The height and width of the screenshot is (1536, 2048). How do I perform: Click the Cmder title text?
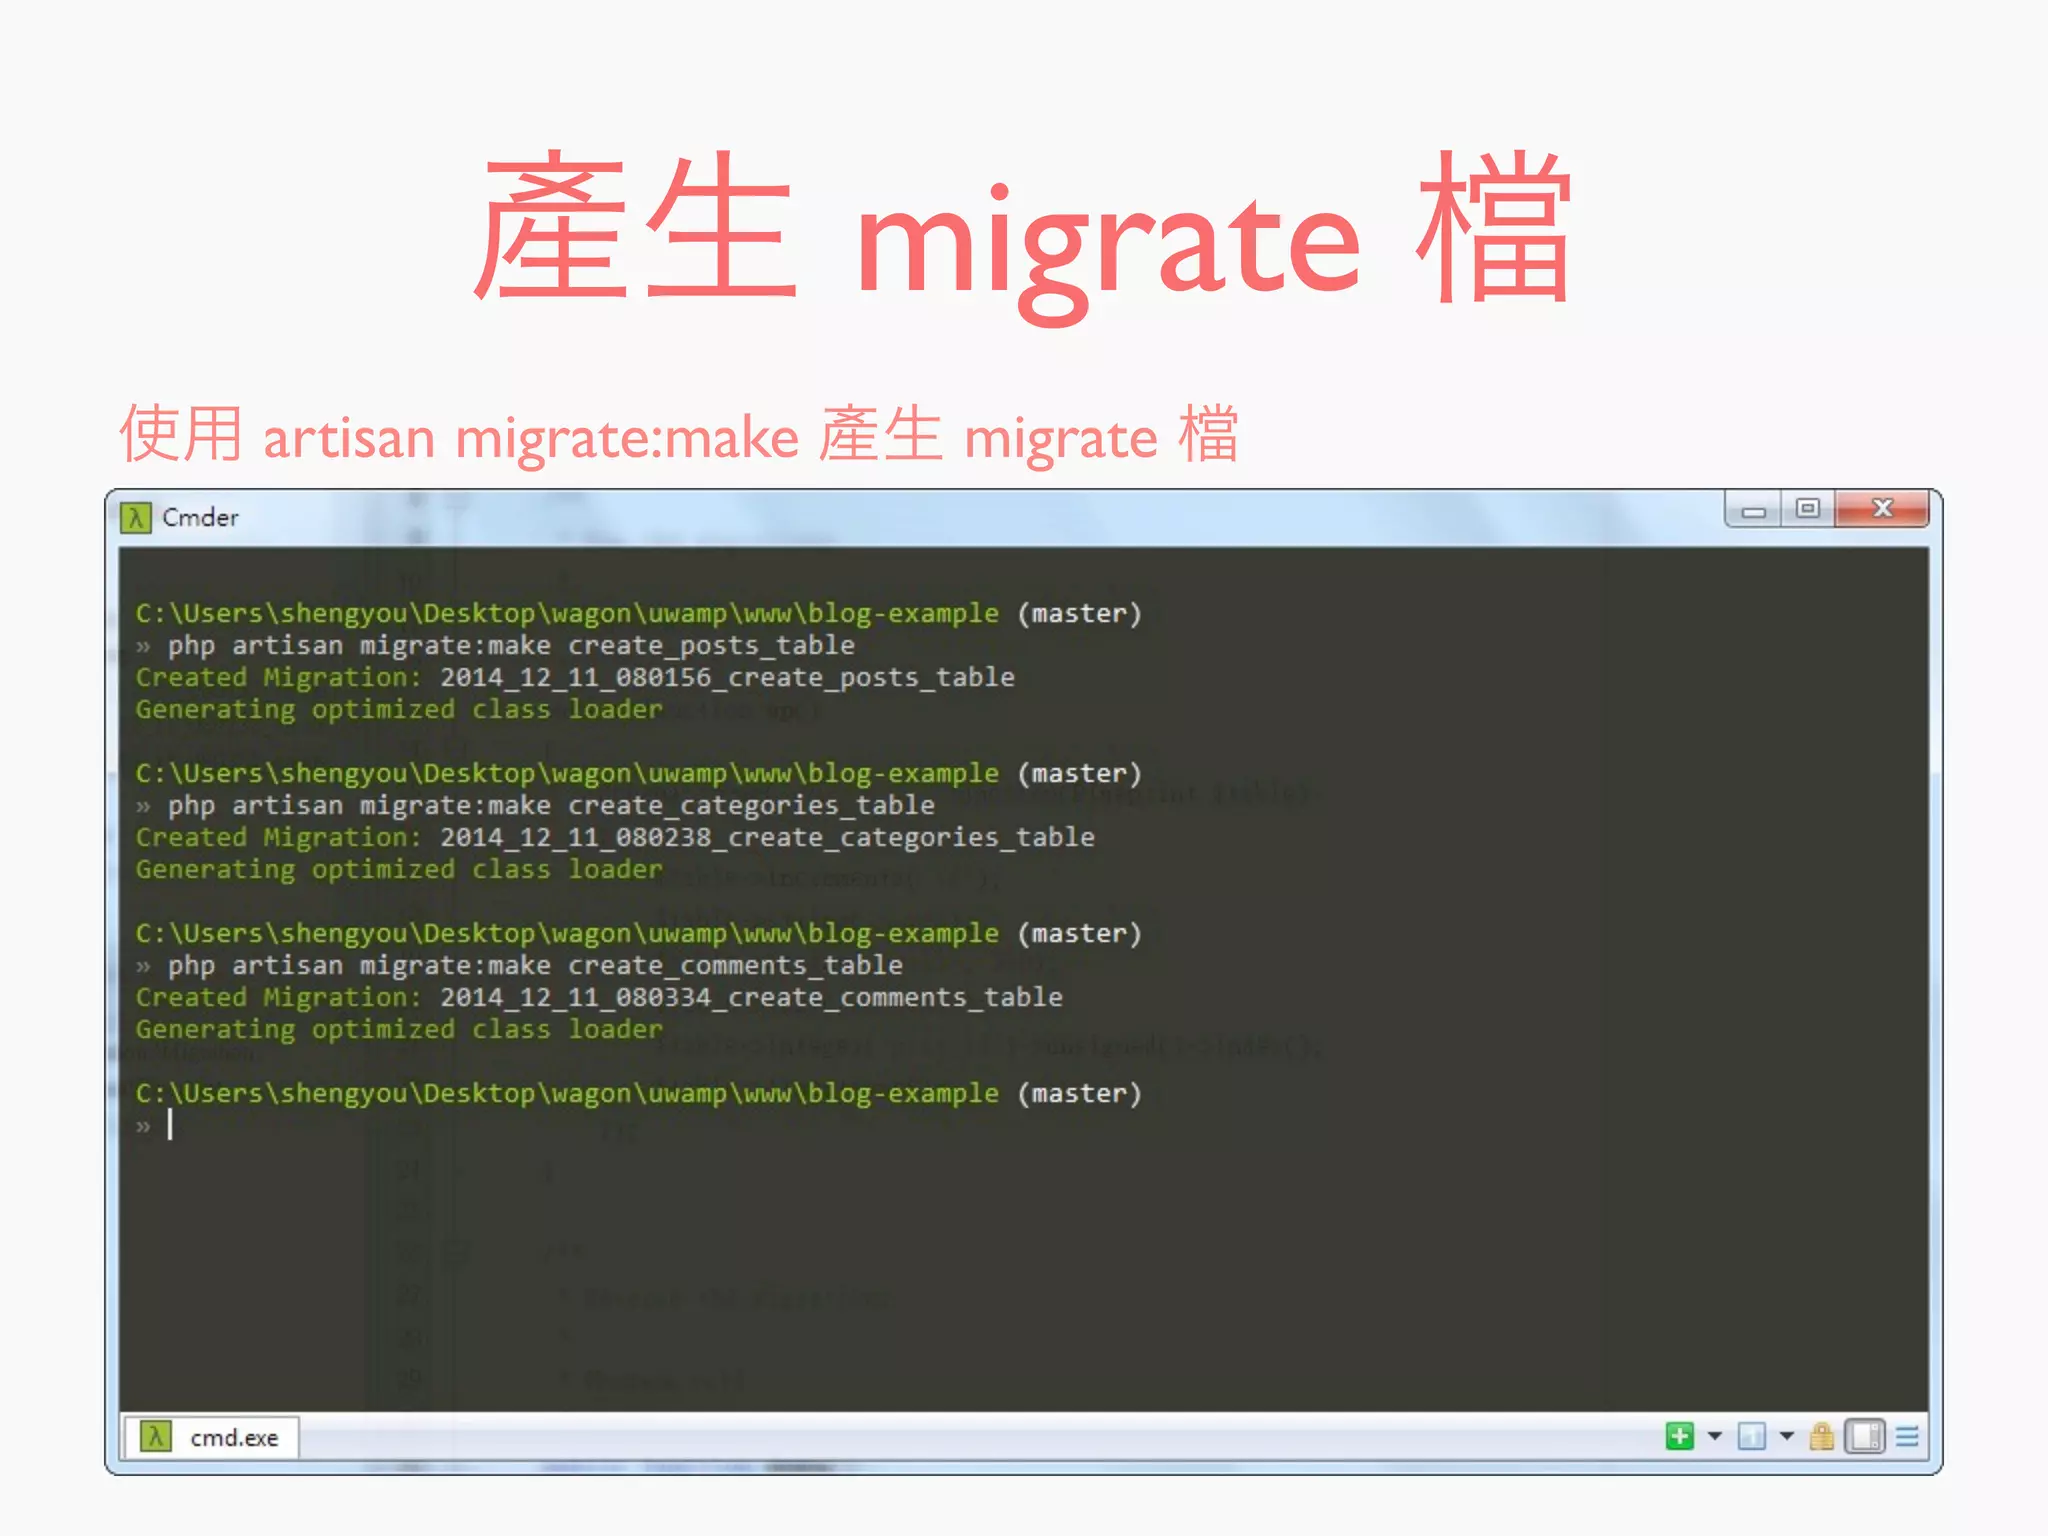click(x=200, y=517)
